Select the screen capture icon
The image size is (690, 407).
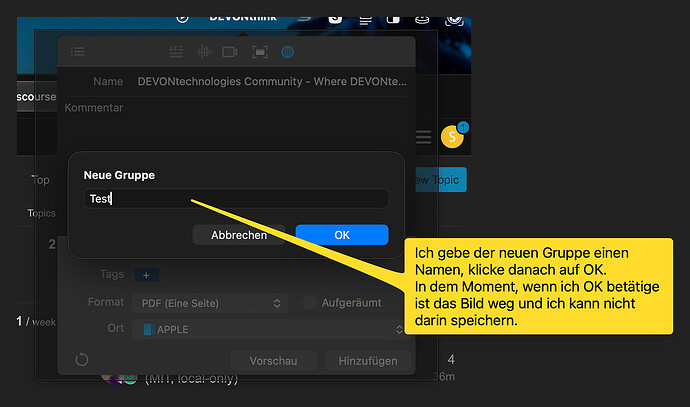(x=260, y=52)
